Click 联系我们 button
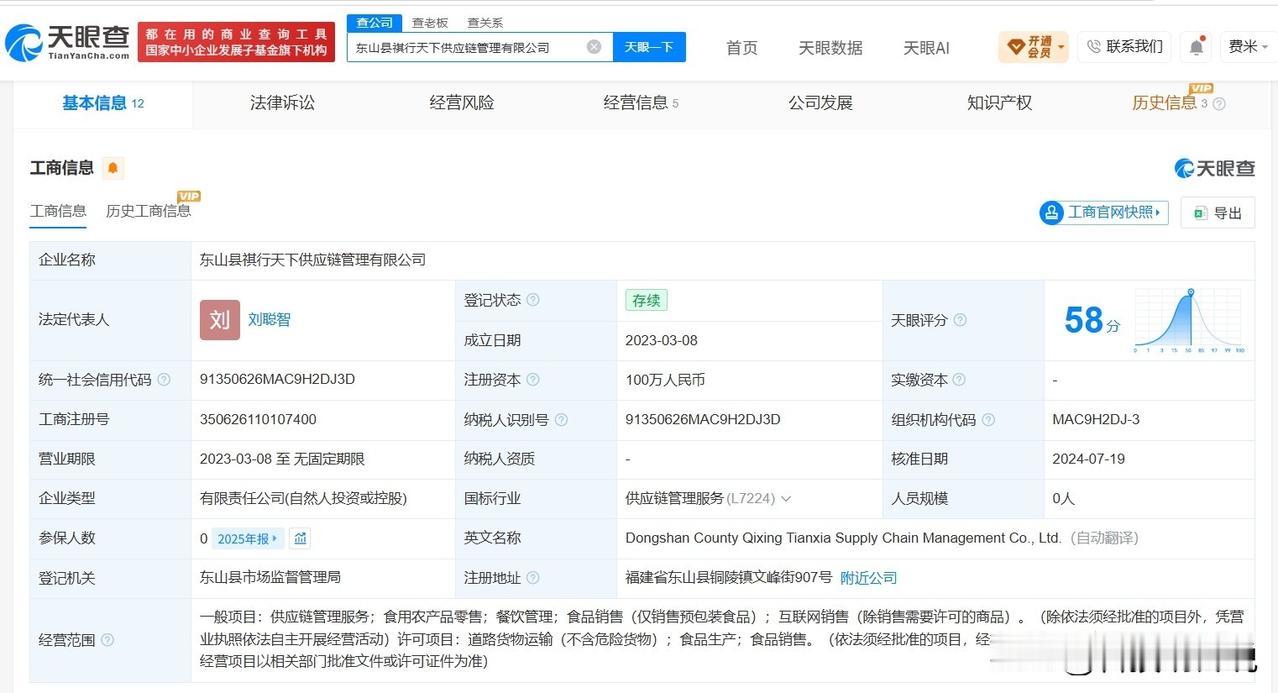Image resolution: width=1278 pixels, height=693 pixels. 1124,47
